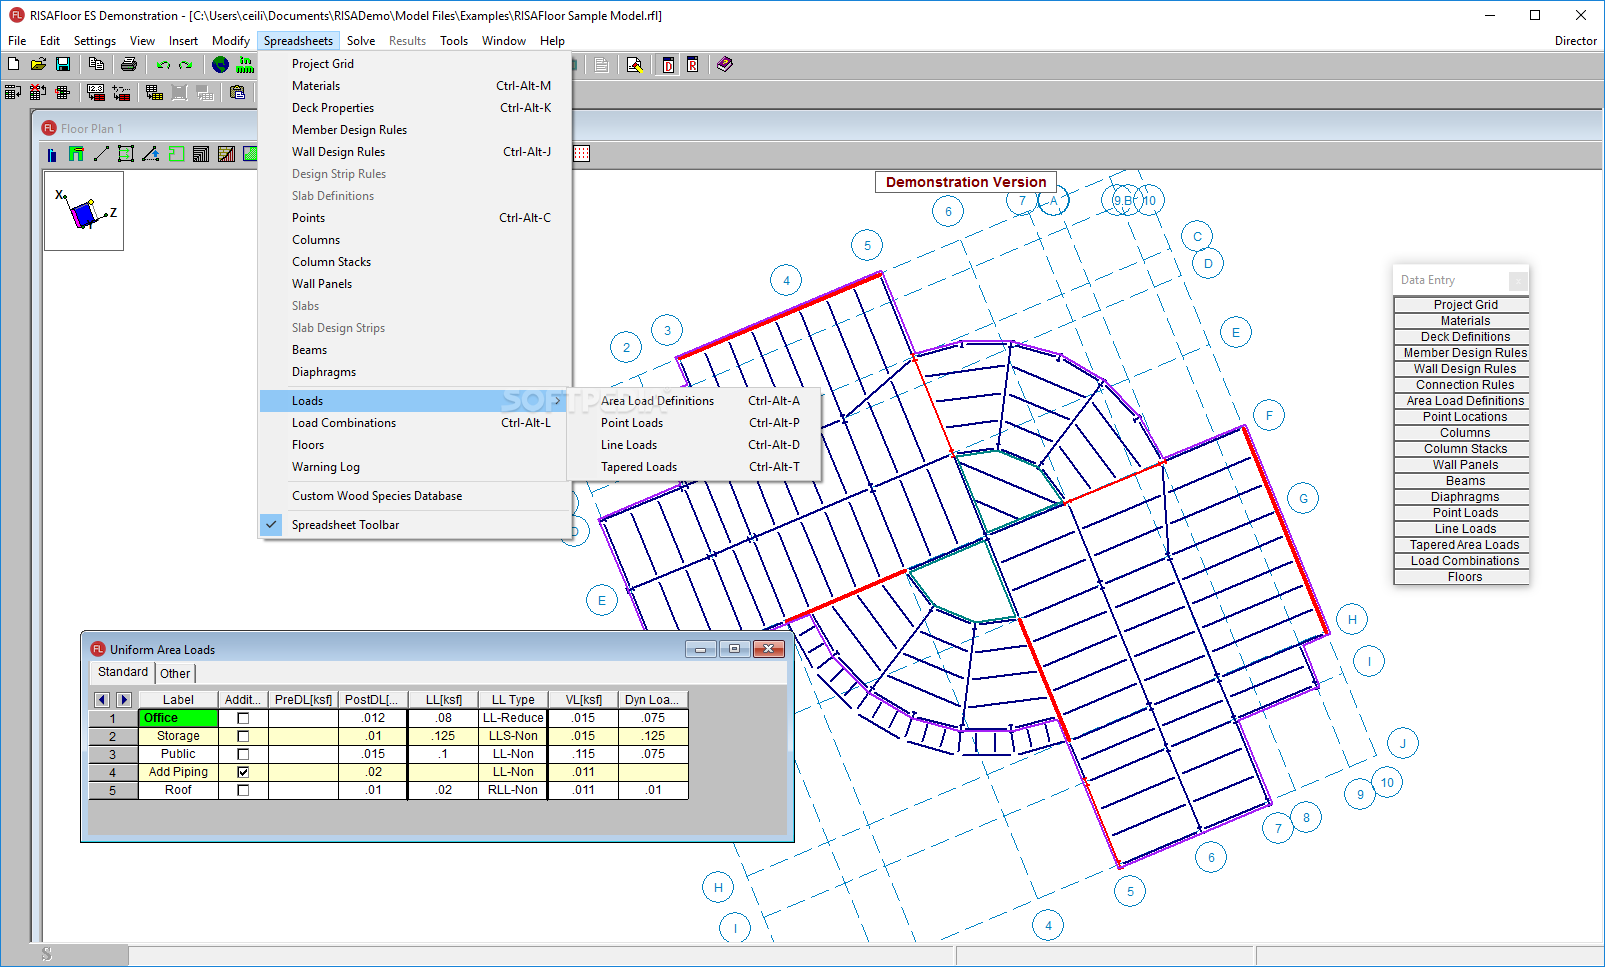Toggle the Data Entry toolbar via D icon
1605x967 pixels.
668,64
